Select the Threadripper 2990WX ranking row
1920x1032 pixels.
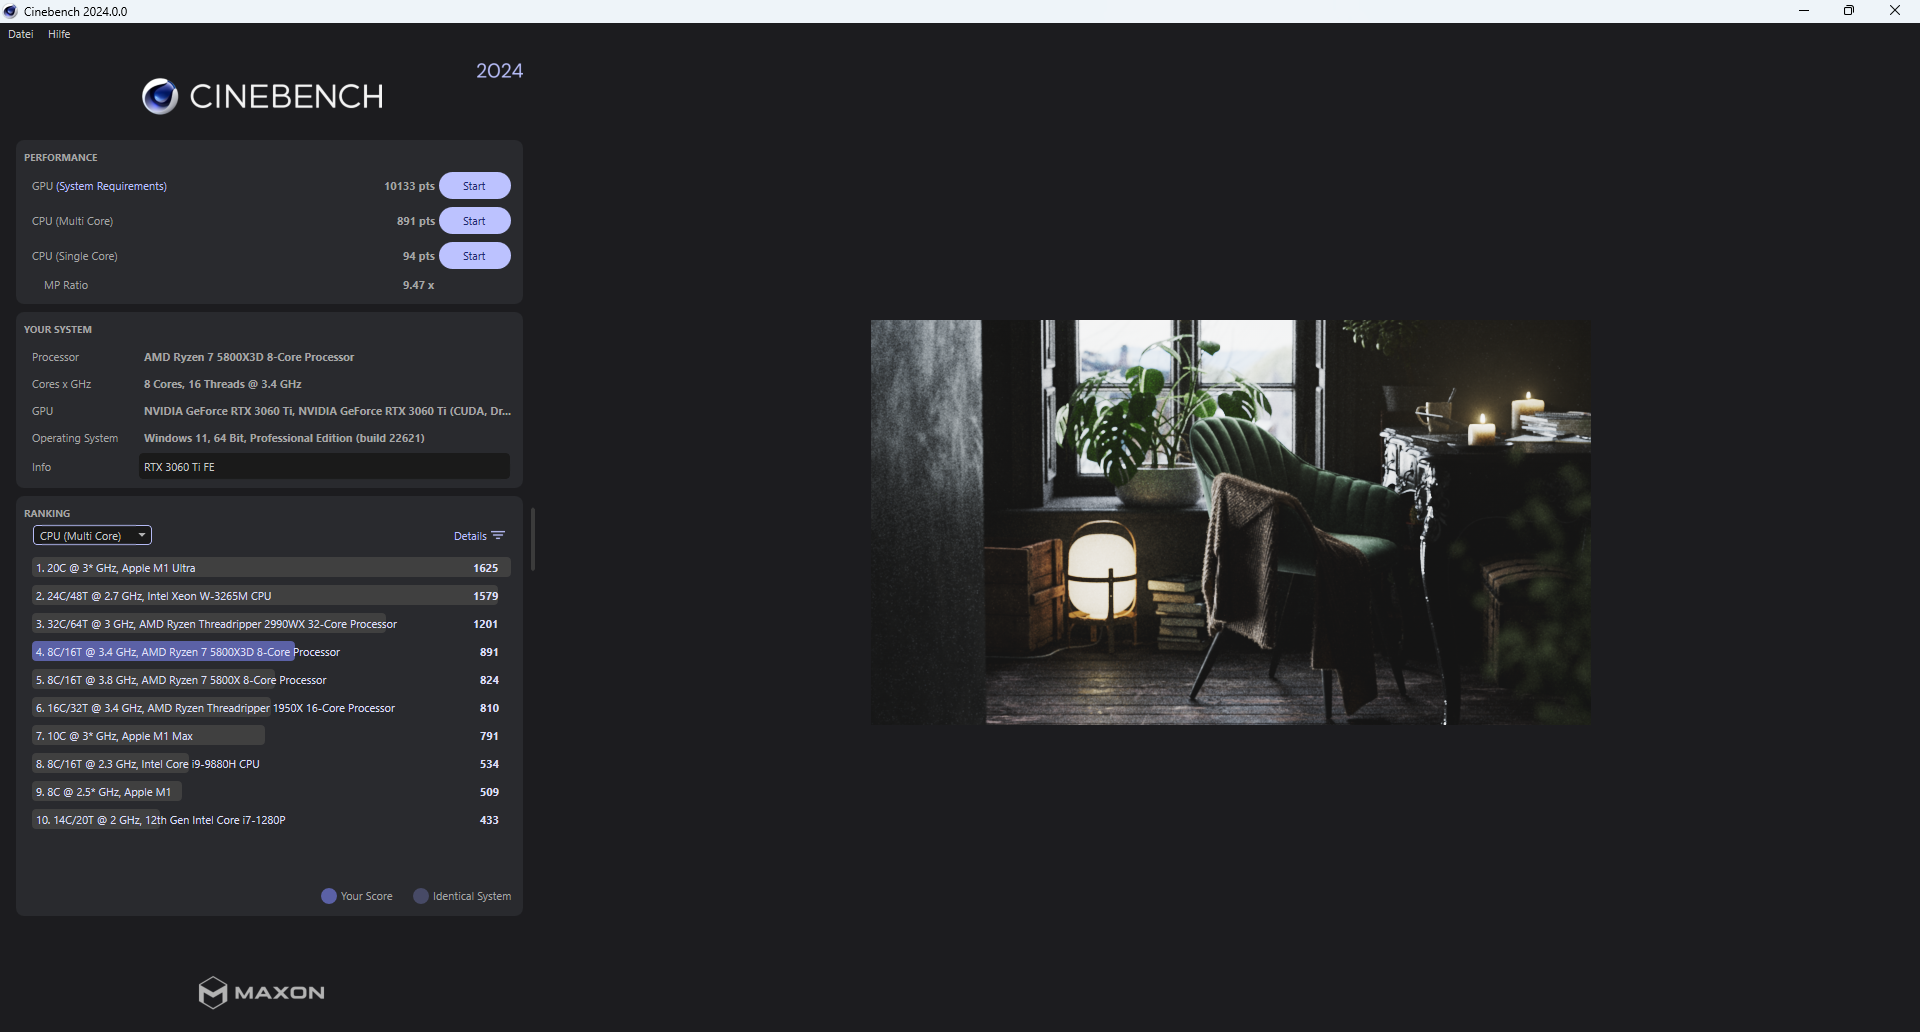[x=271, y=624]
